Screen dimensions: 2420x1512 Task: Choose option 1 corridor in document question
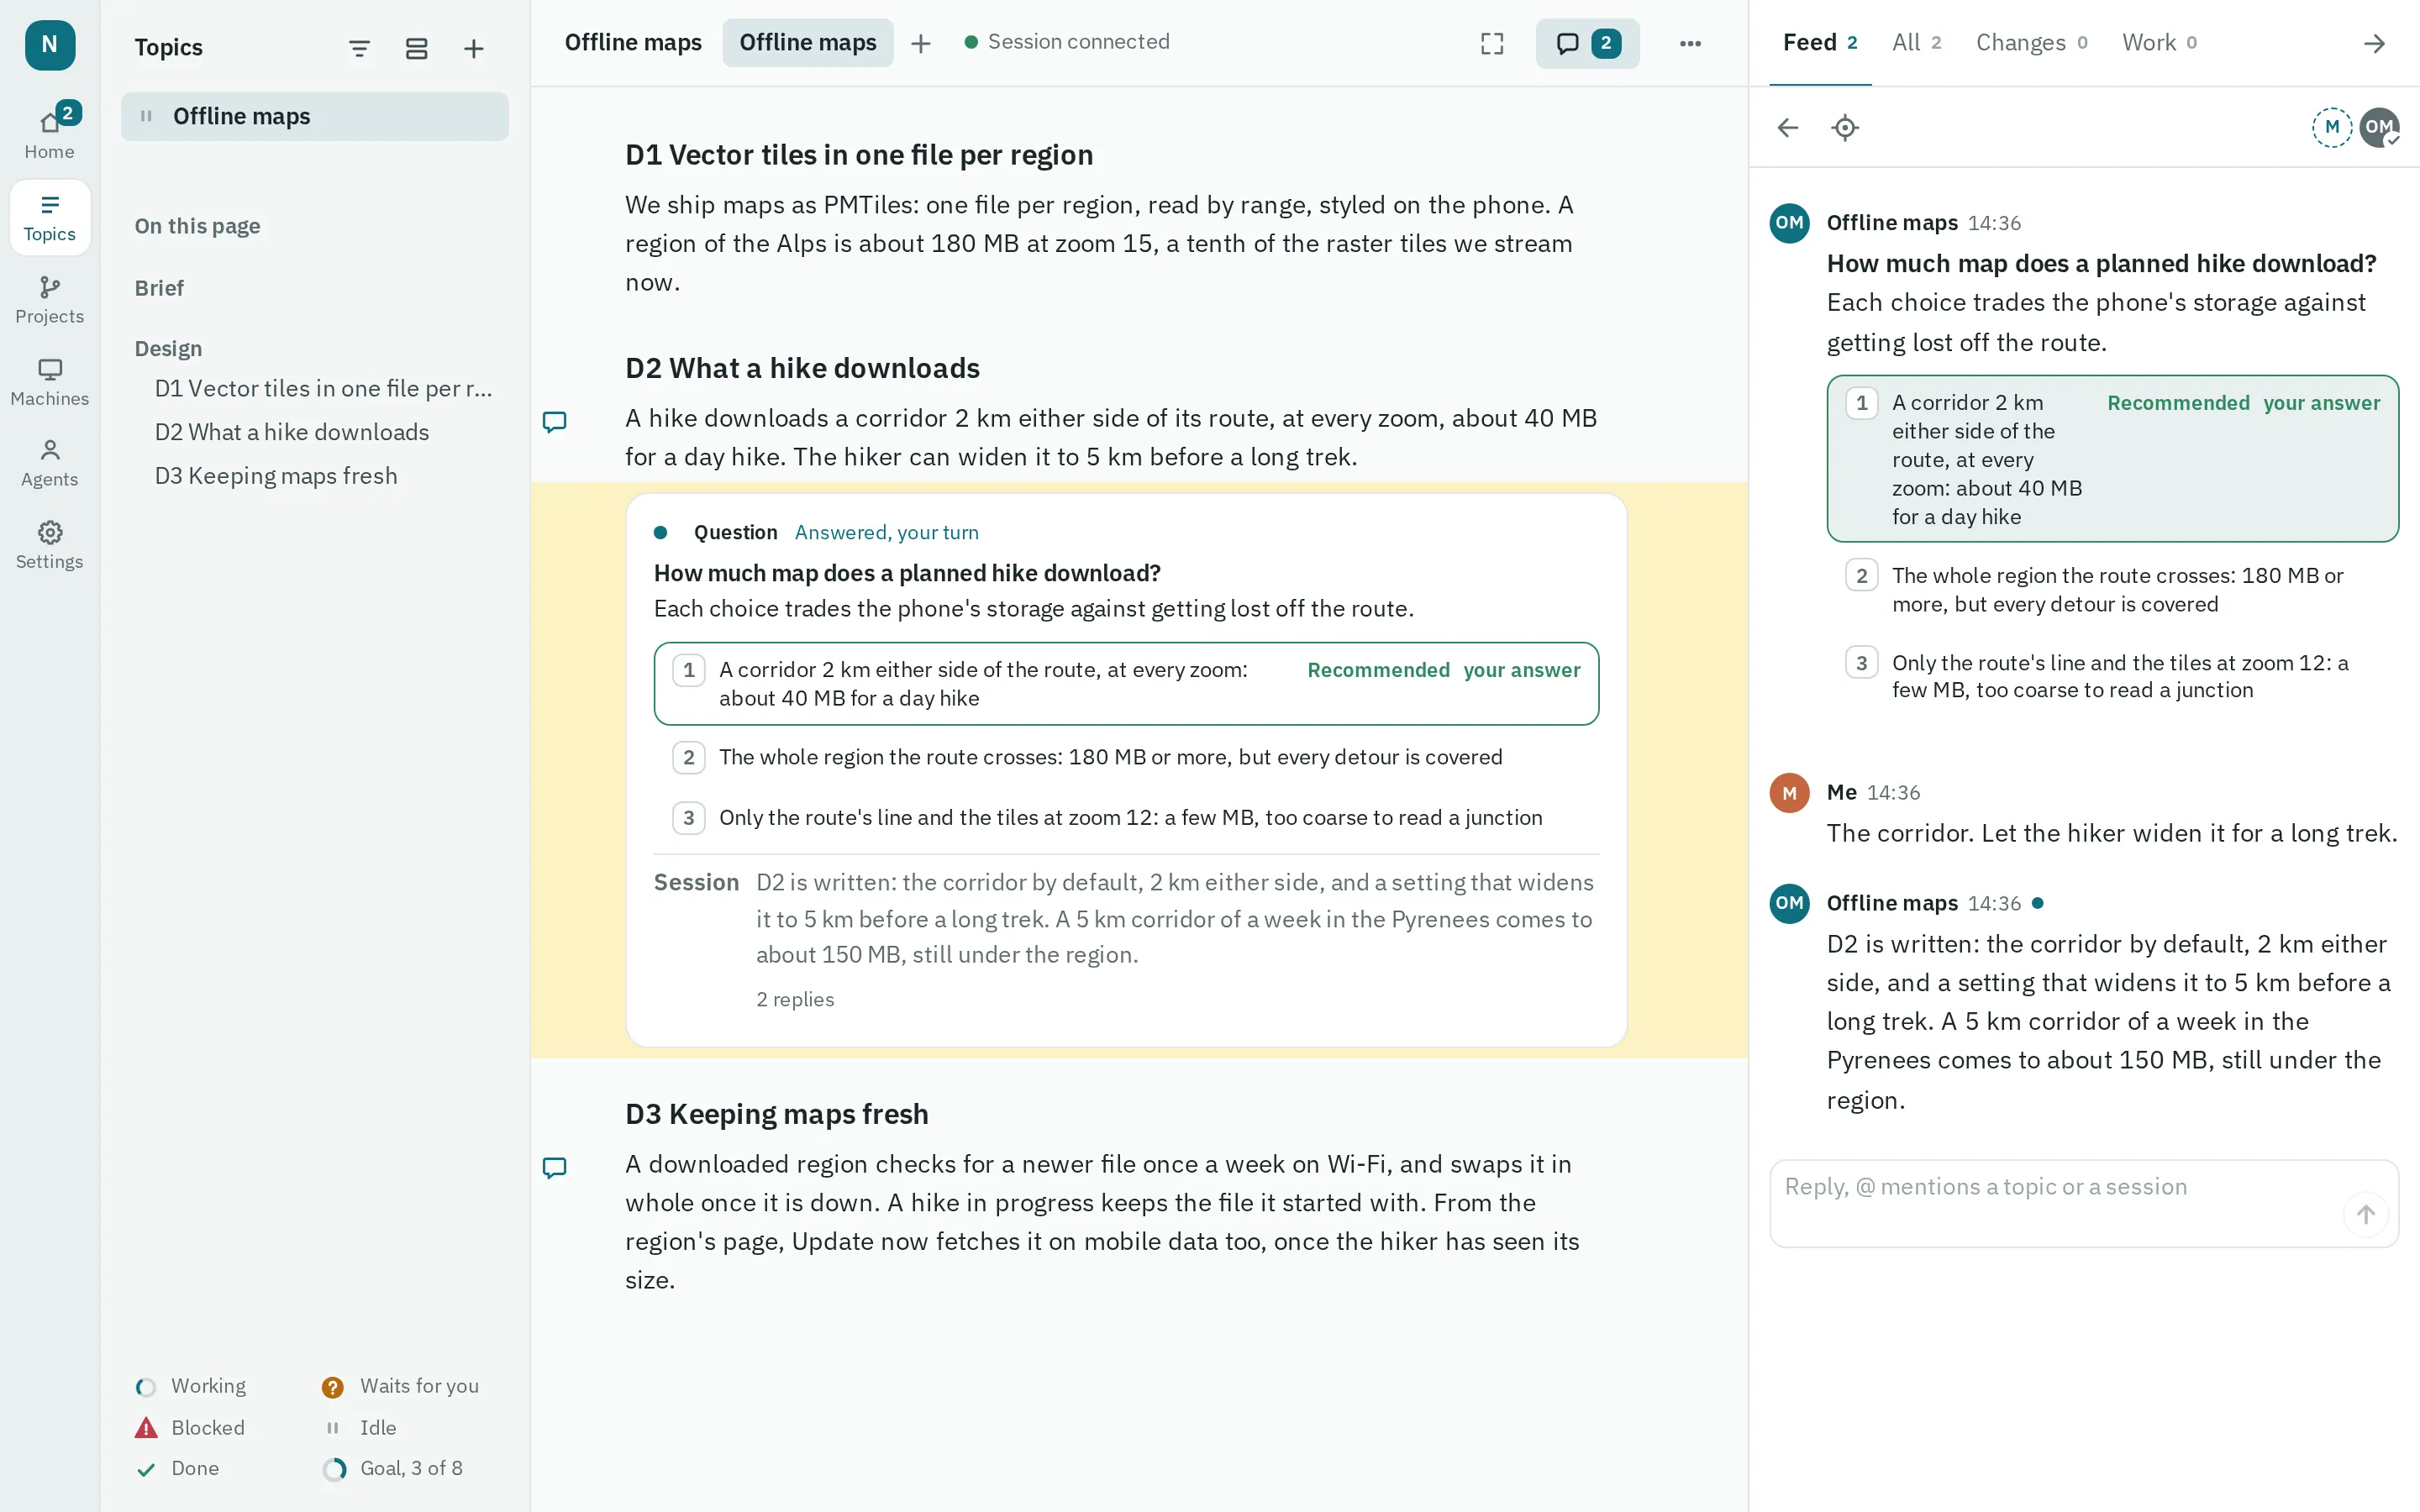tap(1126, 683)
